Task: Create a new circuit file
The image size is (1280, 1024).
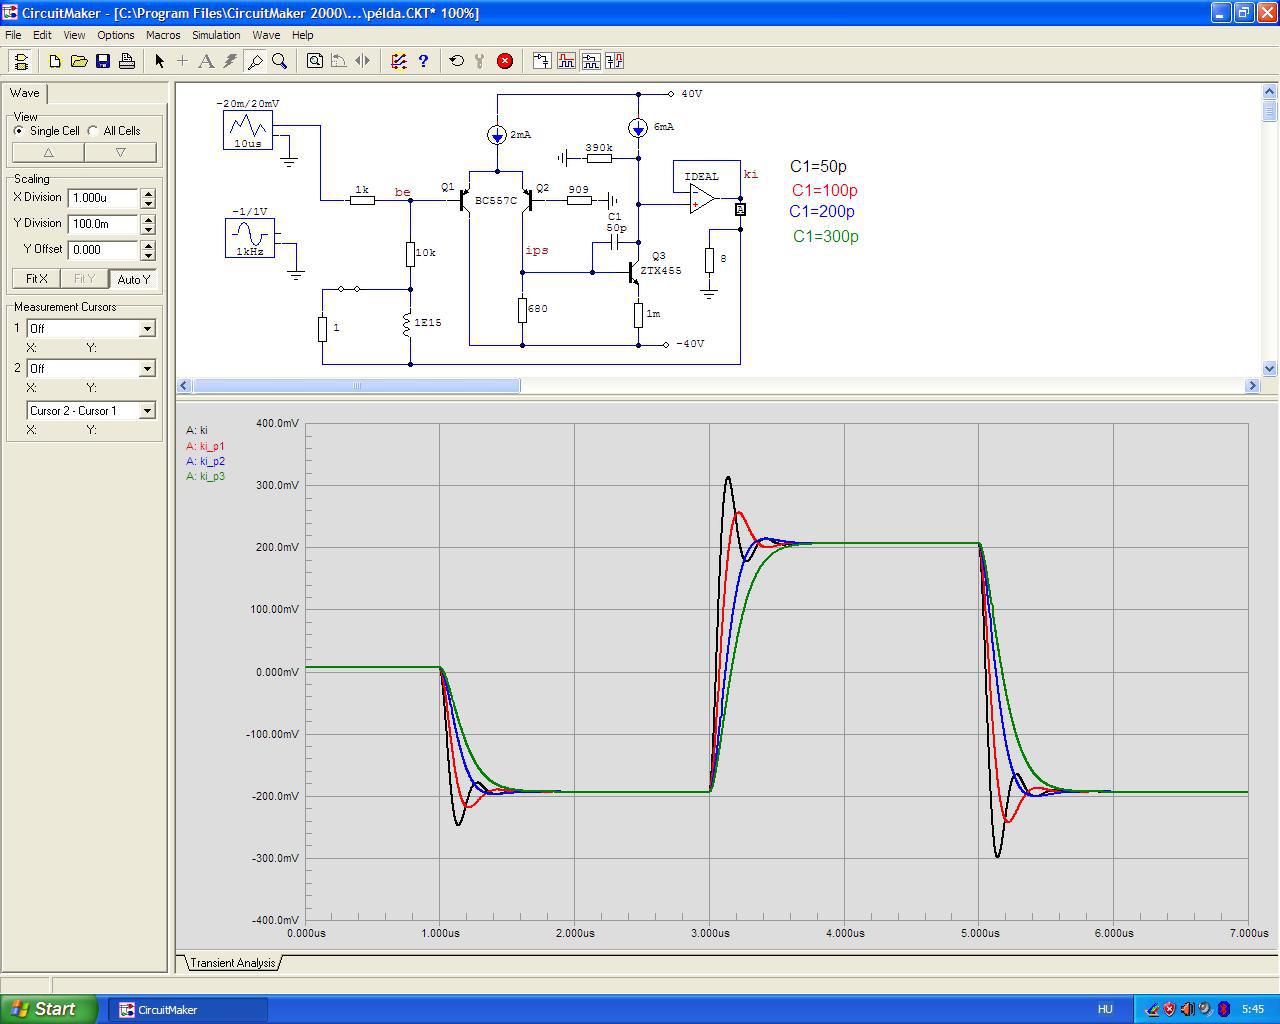Action: [x=55, y=61]
